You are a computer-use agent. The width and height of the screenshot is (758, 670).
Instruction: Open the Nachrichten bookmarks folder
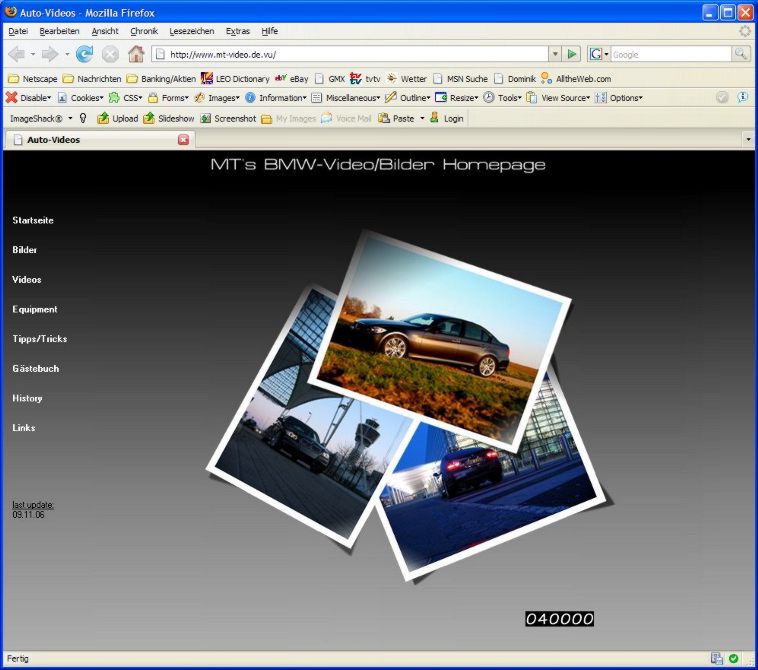pyautogui.click(x=92, y=78)
